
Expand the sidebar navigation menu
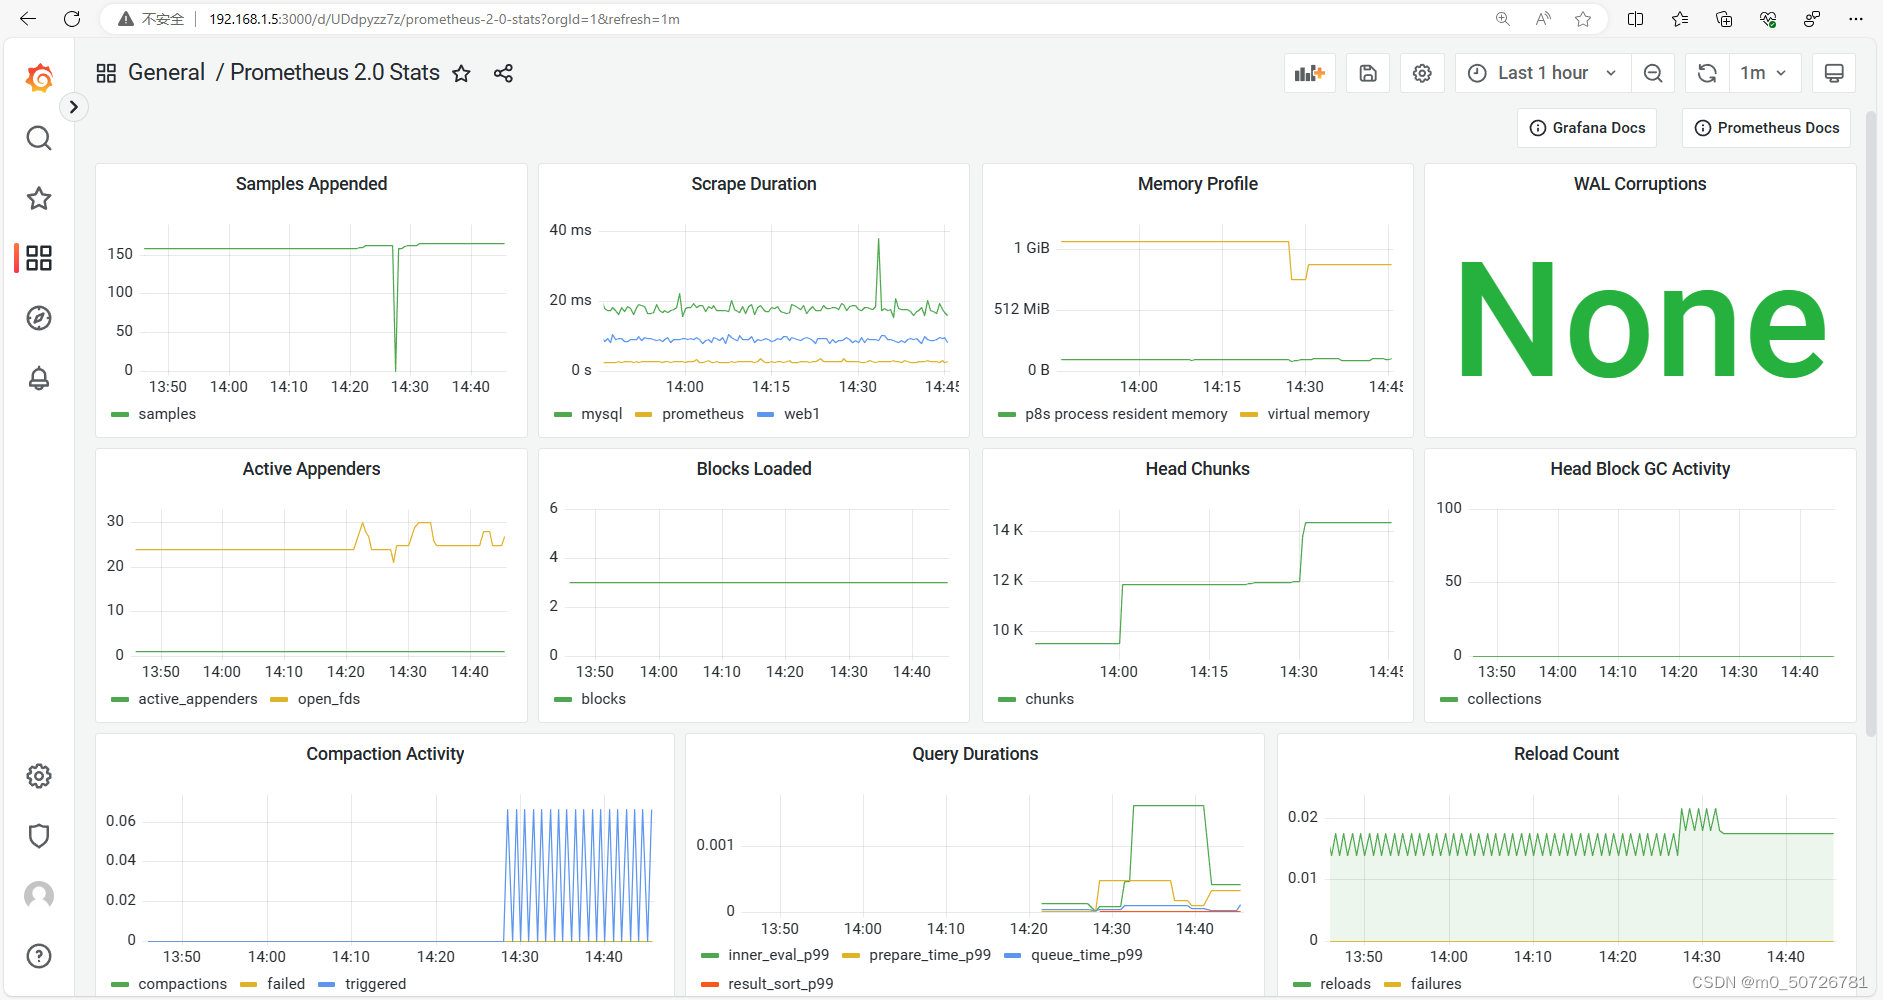(x=73, y=107)
